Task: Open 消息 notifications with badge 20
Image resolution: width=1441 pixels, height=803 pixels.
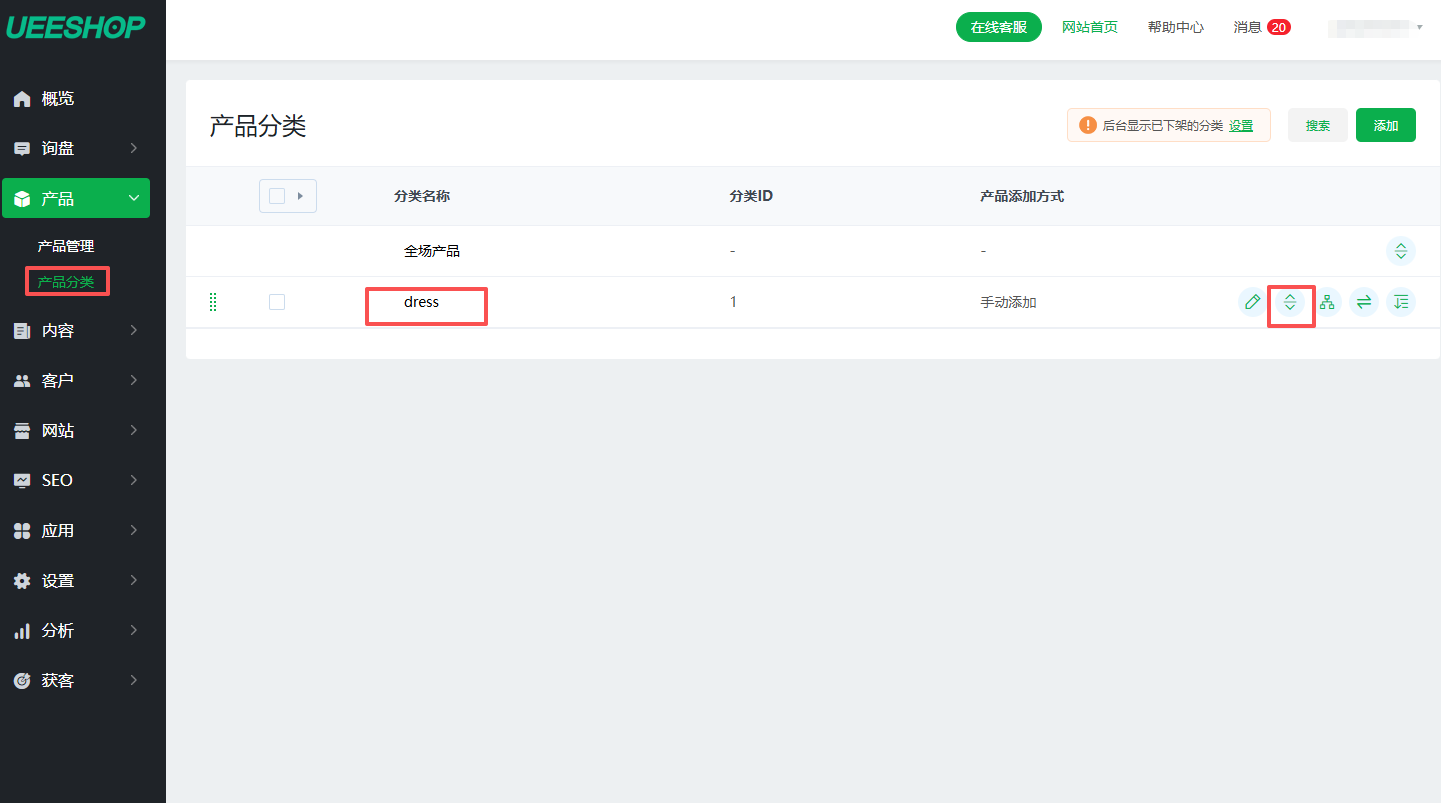Action: tap(1261, 27)
